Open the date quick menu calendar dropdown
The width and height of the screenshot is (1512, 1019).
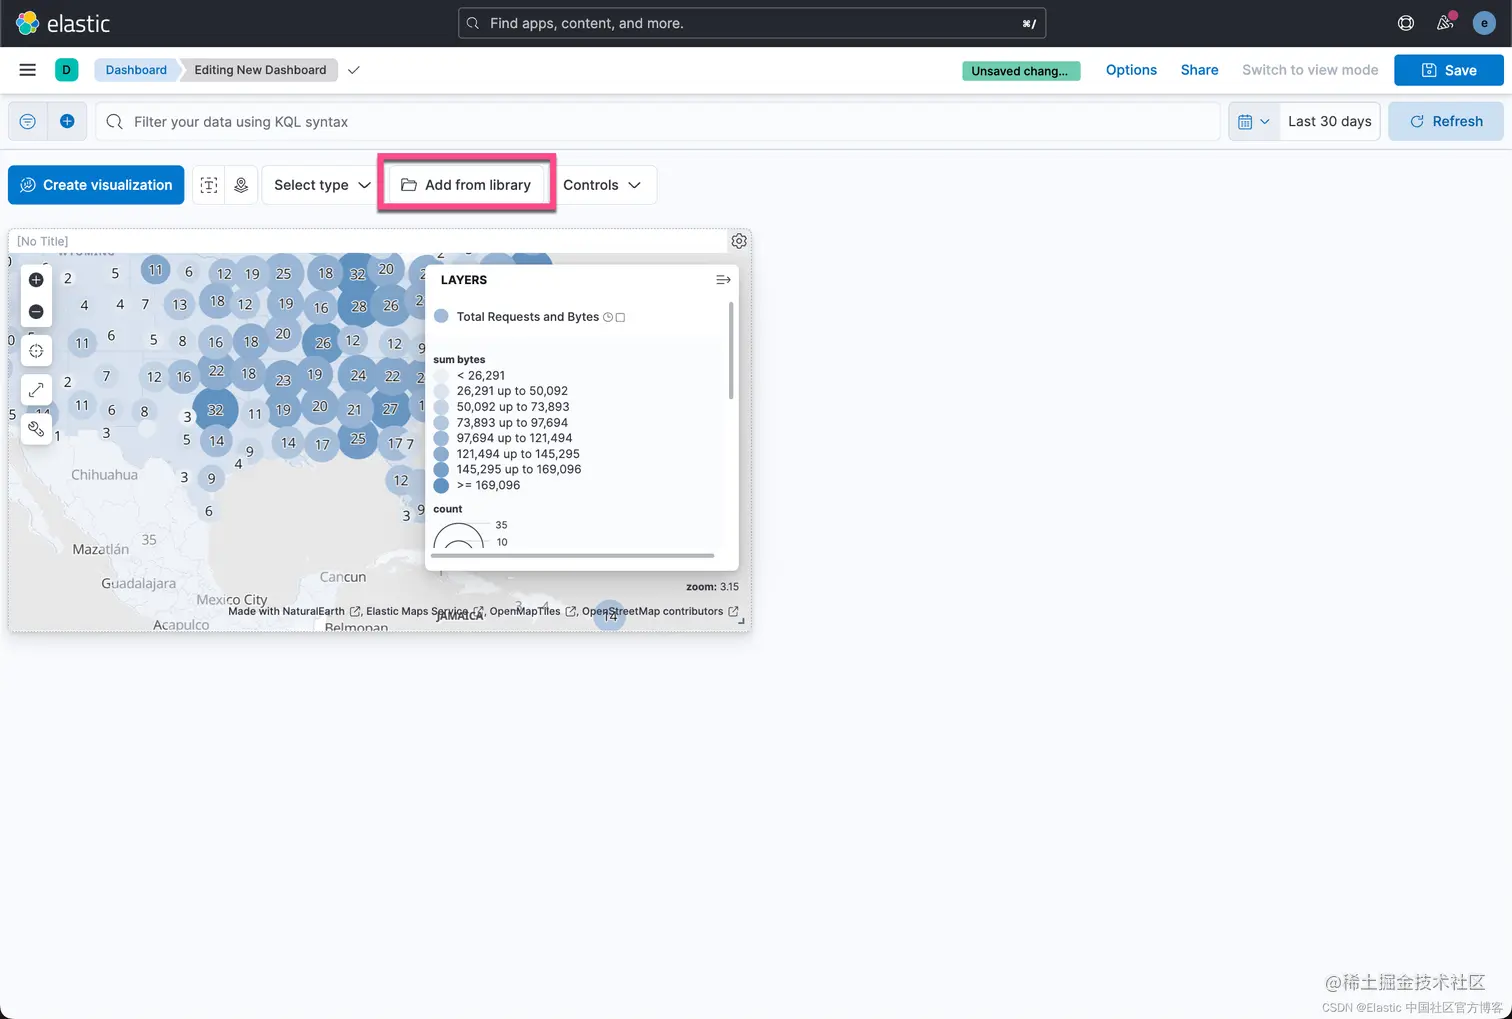point(1254,121)
